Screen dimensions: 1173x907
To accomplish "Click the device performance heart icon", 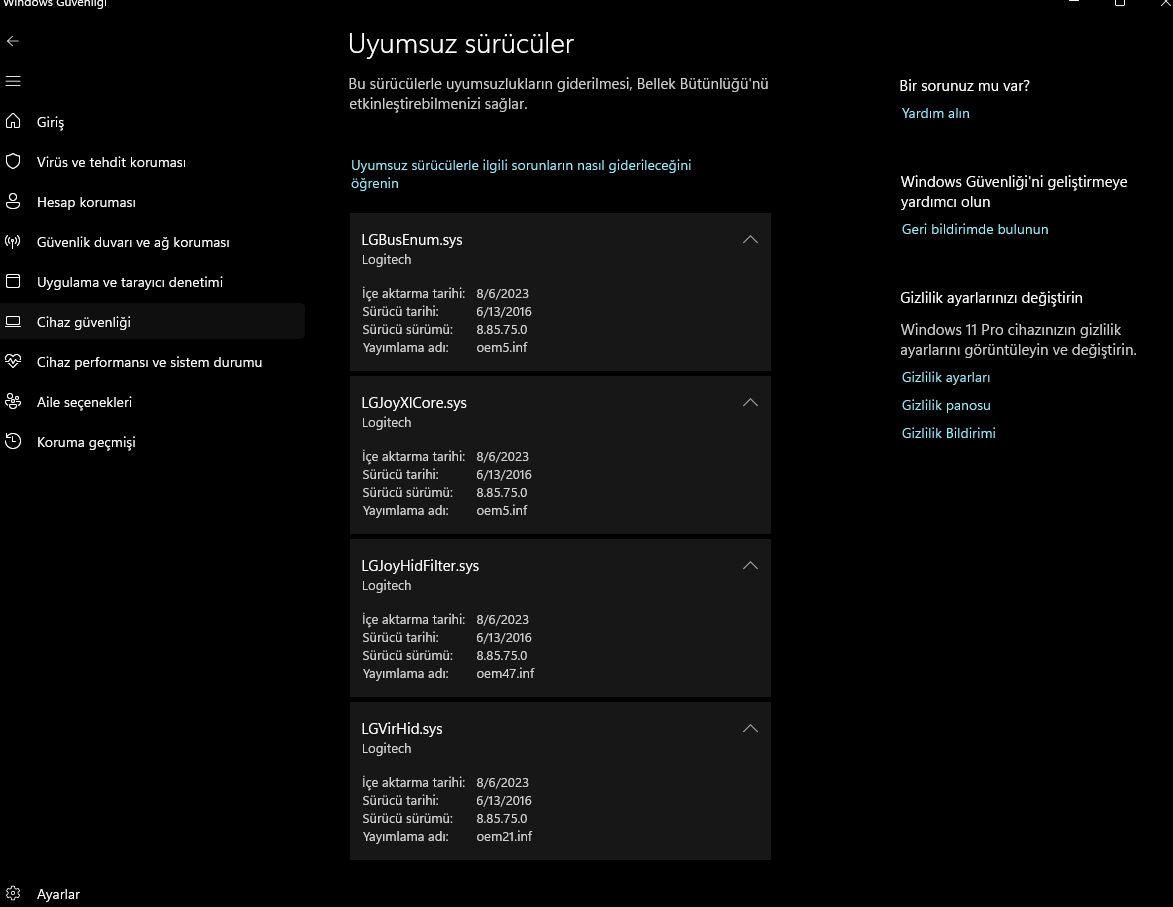I will click(x=13, y=362).
